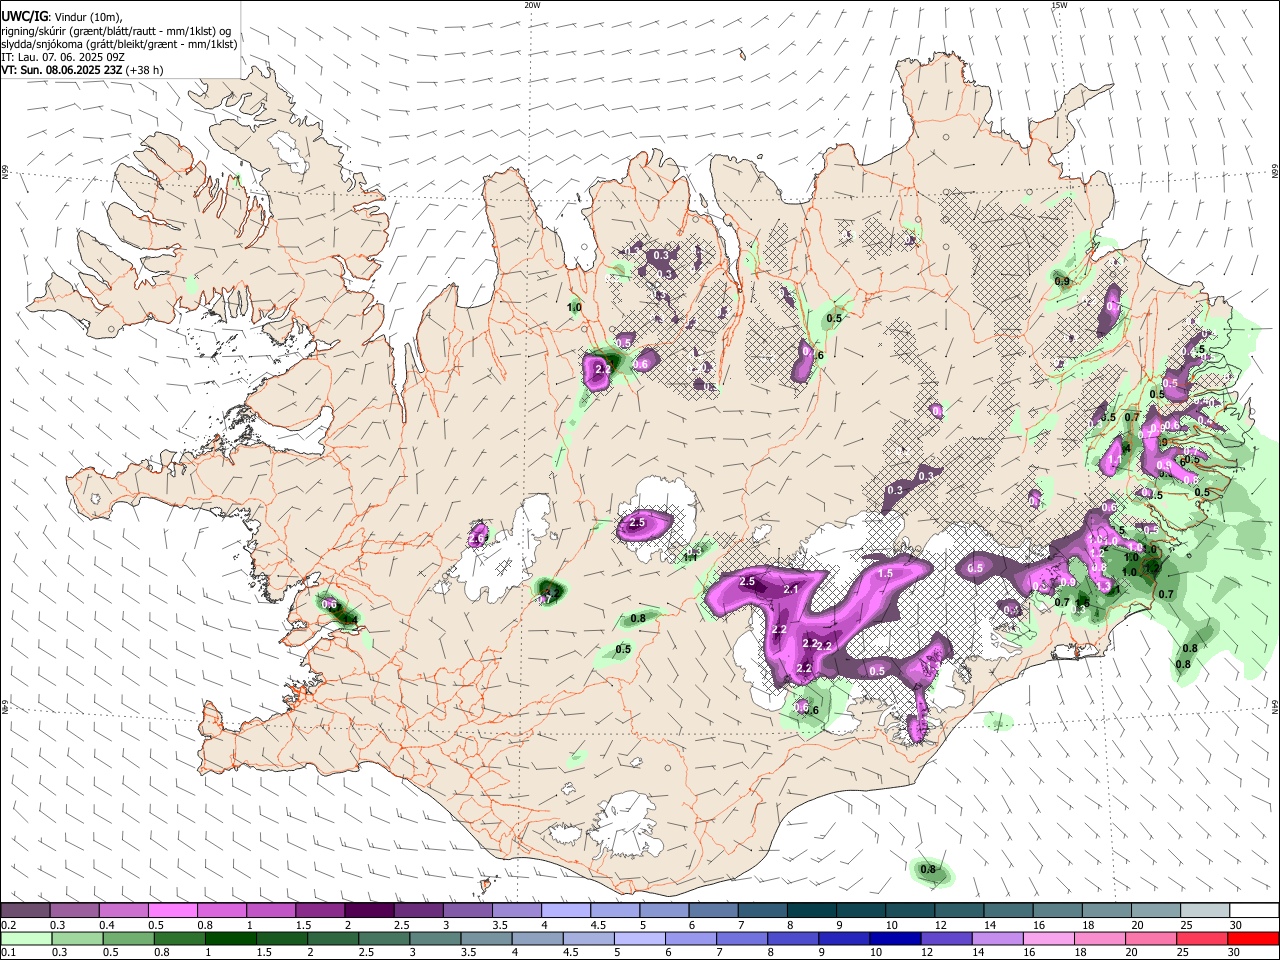The height and width of the screenshot is (960, 1280).
Task: Click the 'IT: Lau. 07. 06. 2025 09Z' line
Action: [x=63, y=57]
